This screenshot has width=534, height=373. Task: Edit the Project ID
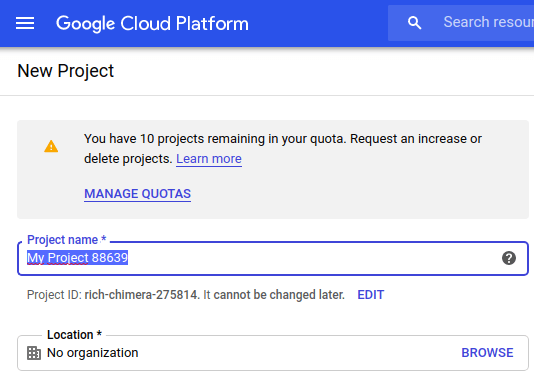[x=371, y=295]
